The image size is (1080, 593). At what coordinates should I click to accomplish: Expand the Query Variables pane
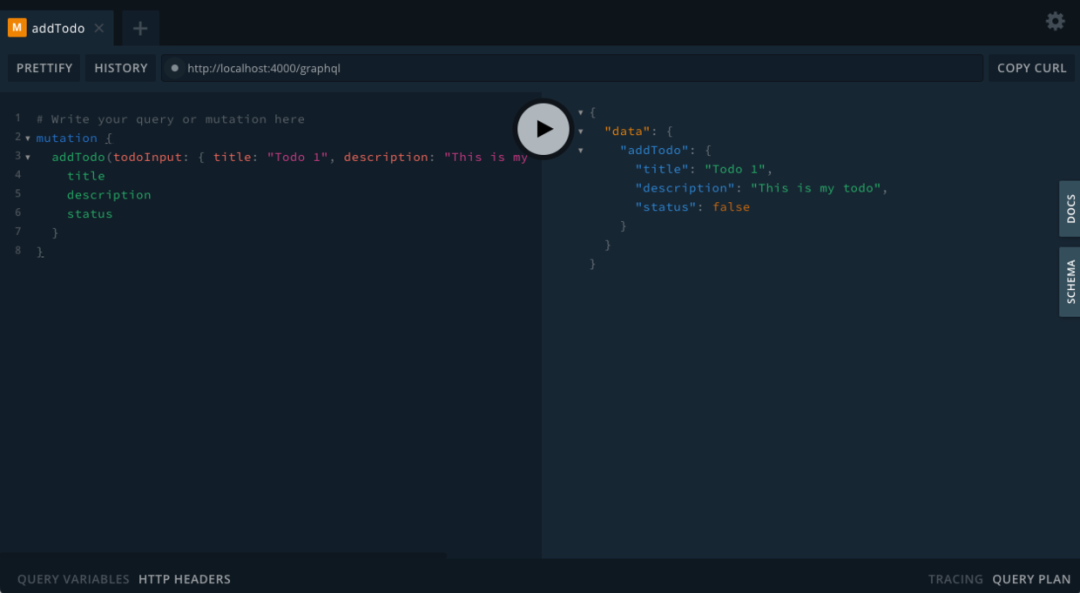(73, 579)
